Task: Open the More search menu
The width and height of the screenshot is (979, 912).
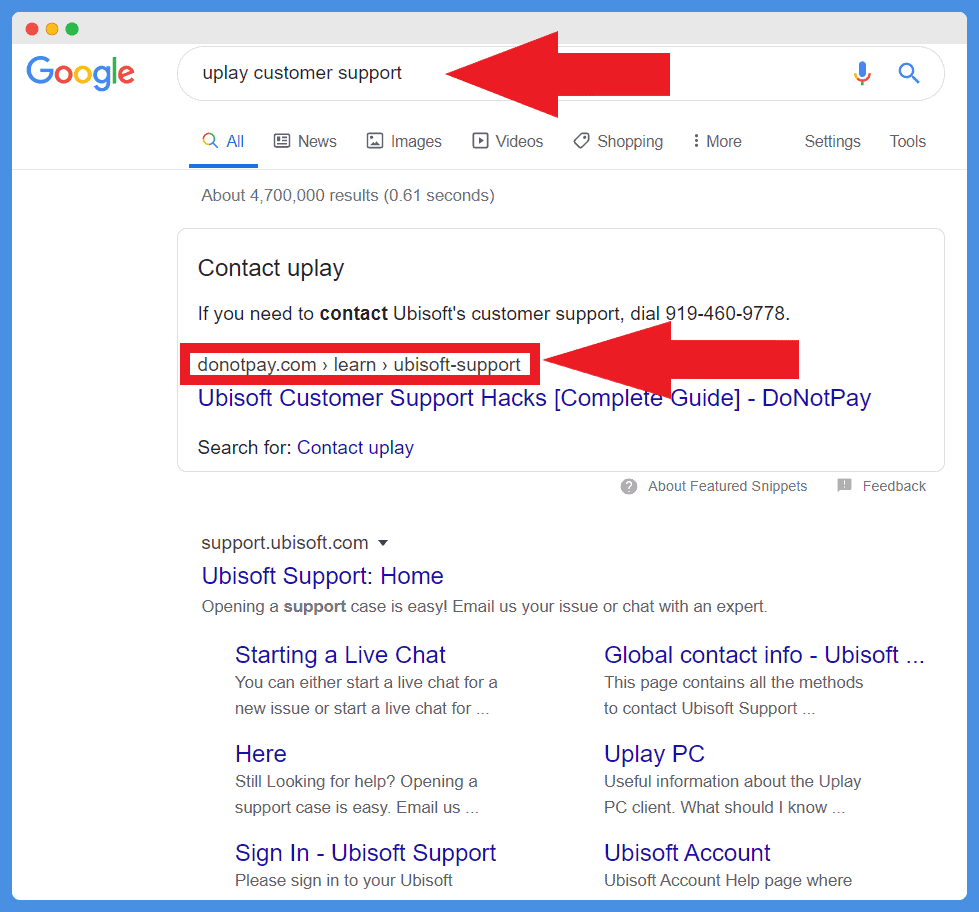Action: tap(717, 141)
